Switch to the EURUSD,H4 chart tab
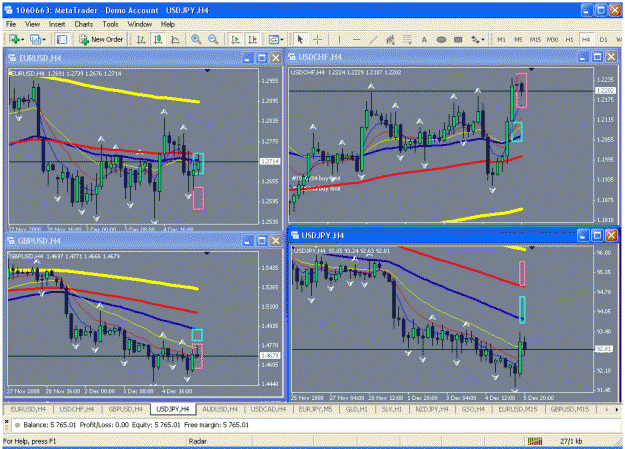 coord(28,409)
